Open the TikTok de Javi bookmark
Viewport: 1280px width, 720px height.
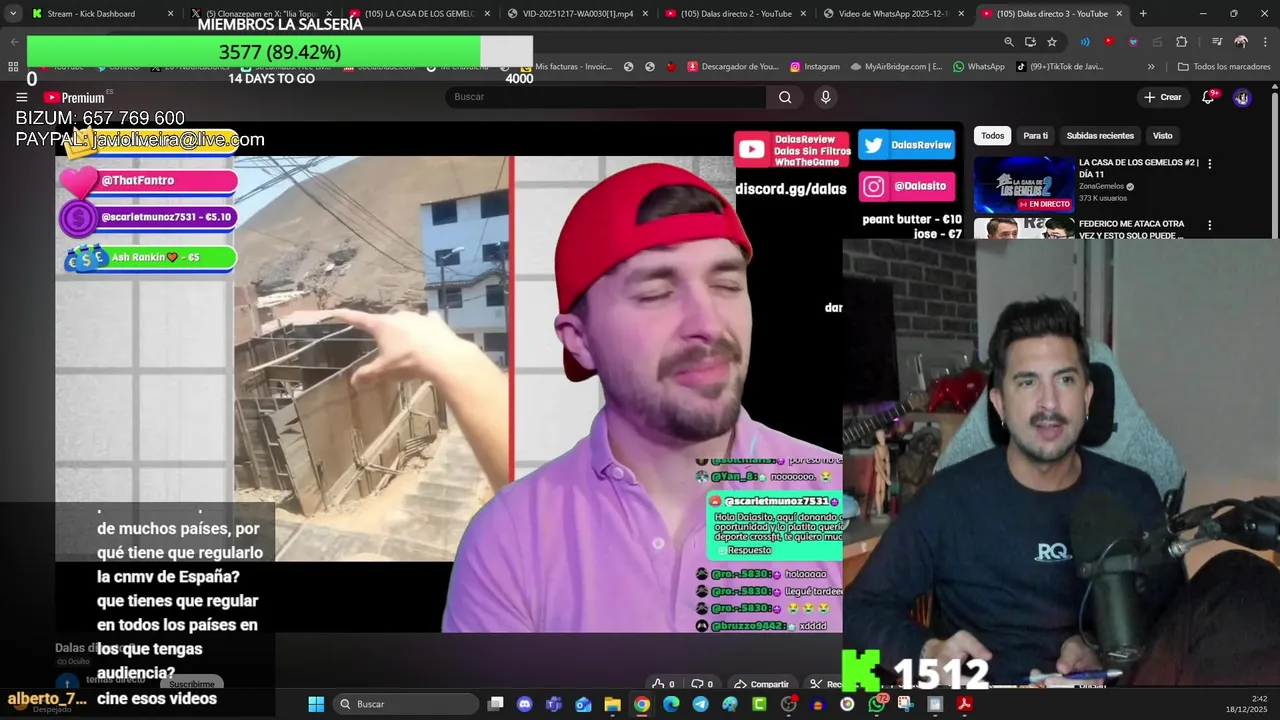coord(1059,67)
